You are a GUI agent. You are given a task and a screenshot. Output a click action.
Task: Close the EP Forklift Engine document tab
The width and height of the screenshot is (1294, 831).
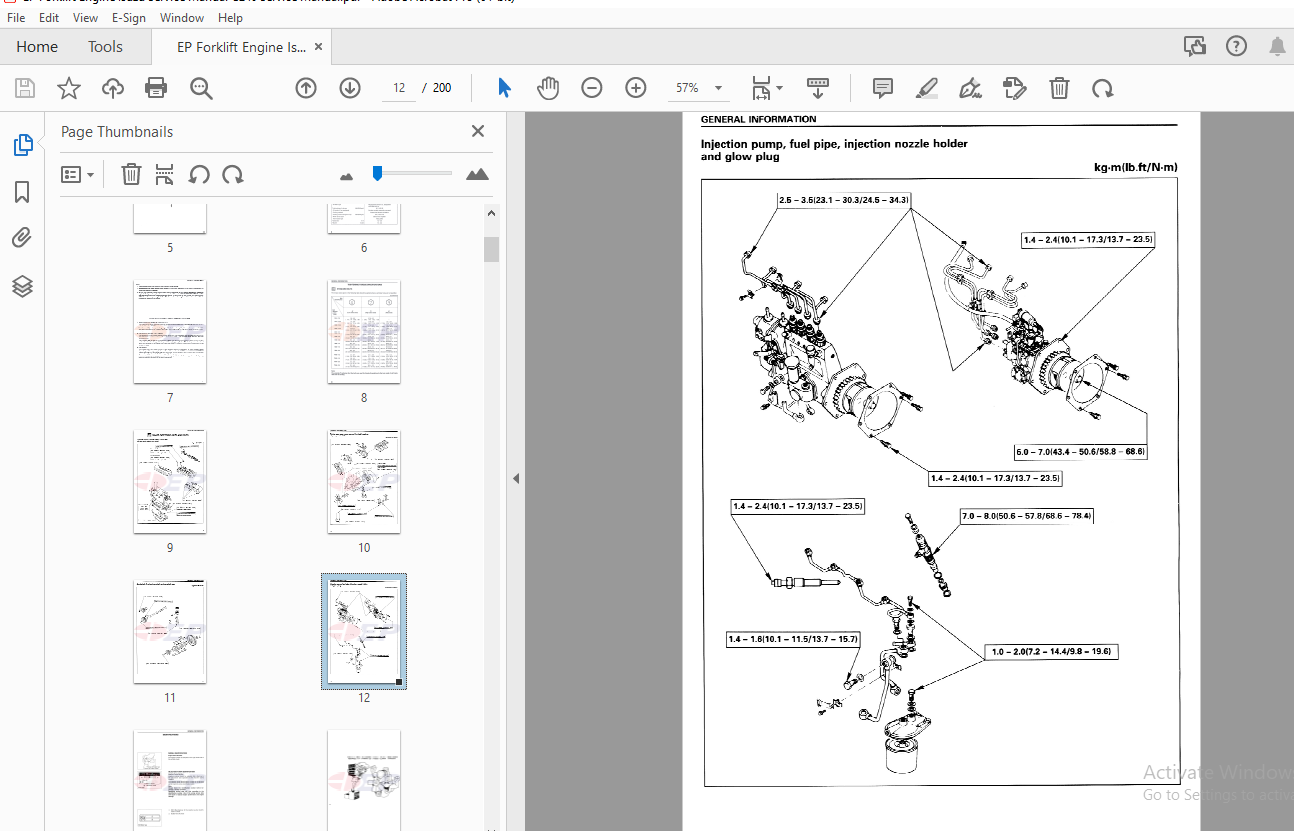pyautogui.click(x=319, y=46)
